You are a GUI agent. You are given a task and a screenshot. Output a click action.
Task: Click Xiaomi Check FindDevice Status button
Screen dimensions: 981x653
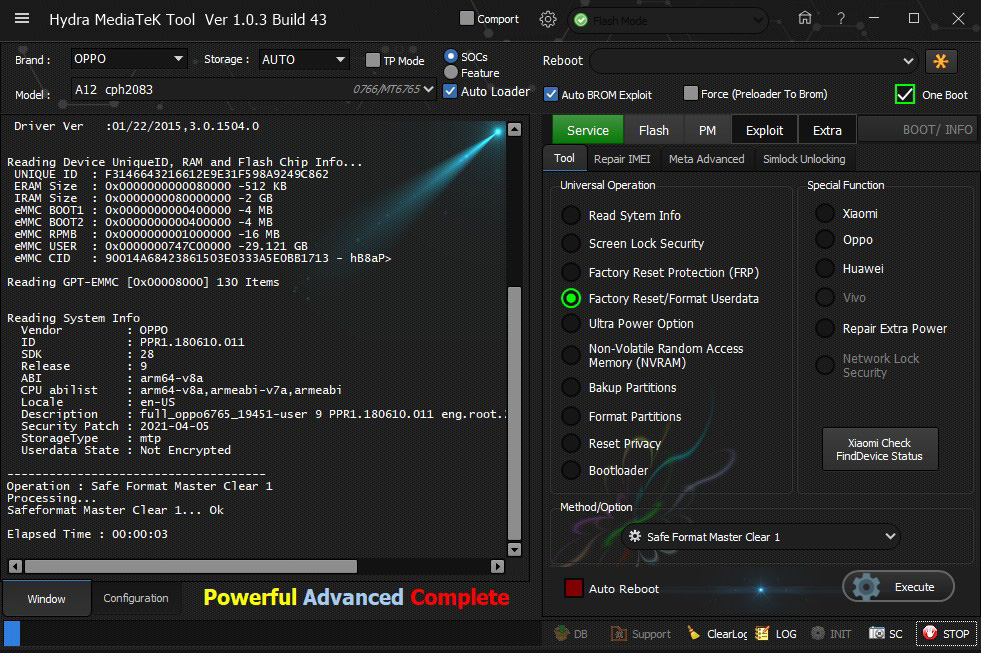879,450
